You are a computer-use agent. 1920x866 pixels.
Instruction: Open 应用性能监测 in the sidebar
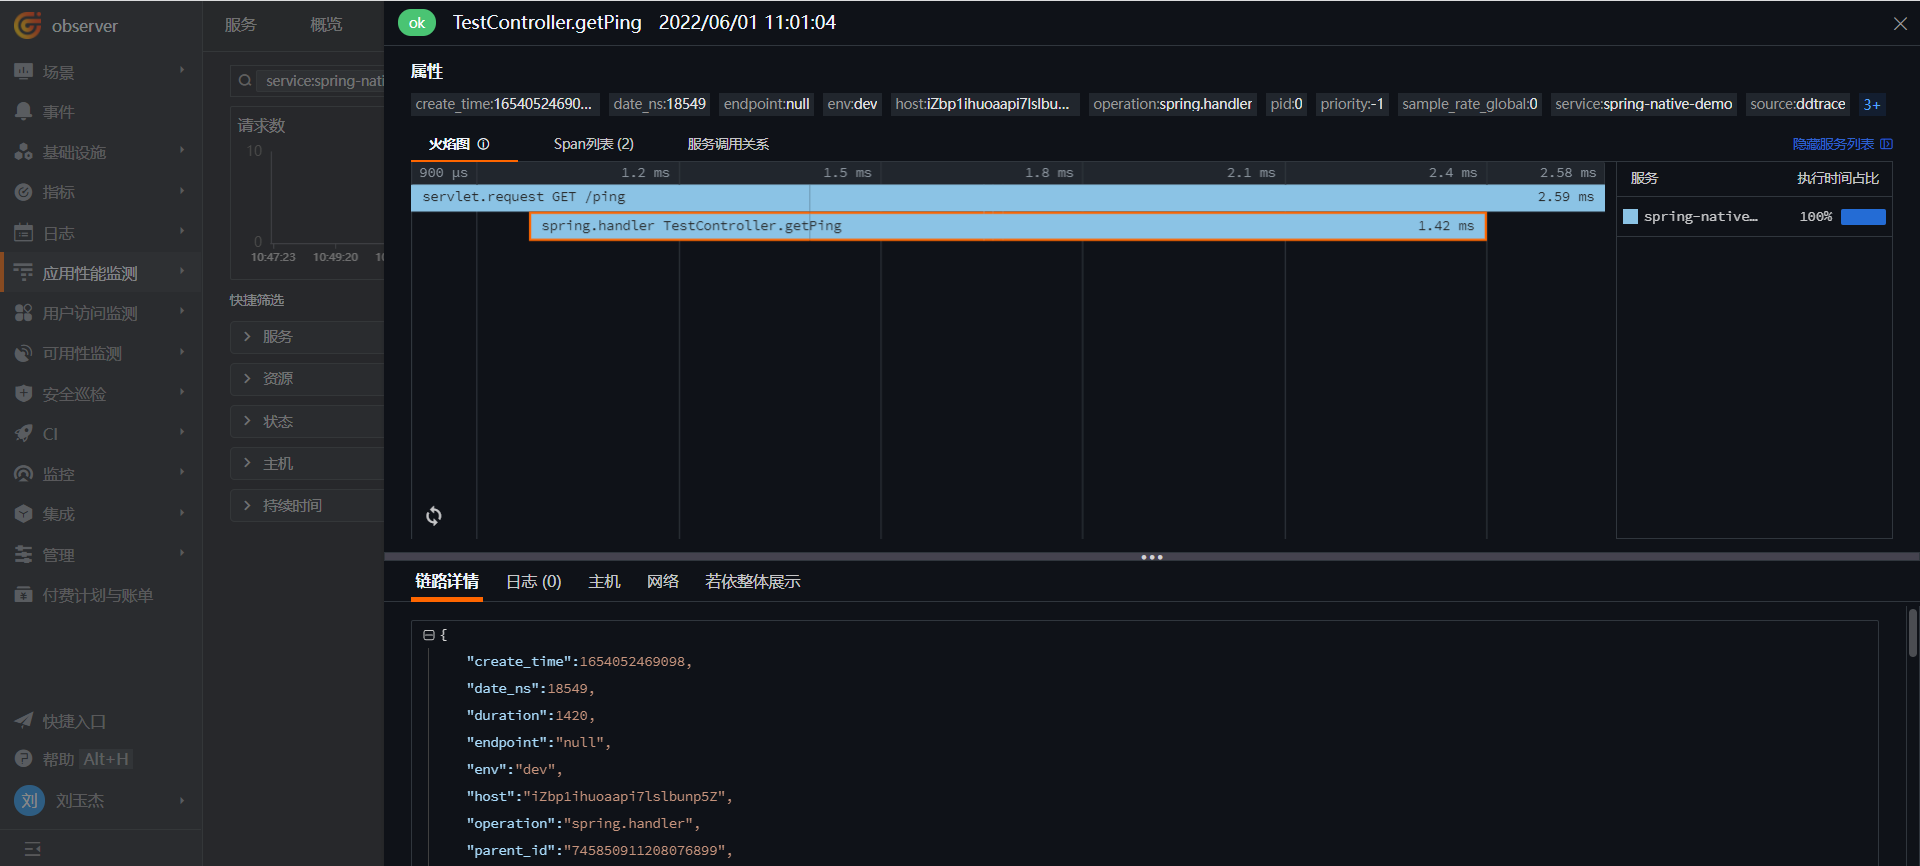pyautogui.click(x=100, y=273)
